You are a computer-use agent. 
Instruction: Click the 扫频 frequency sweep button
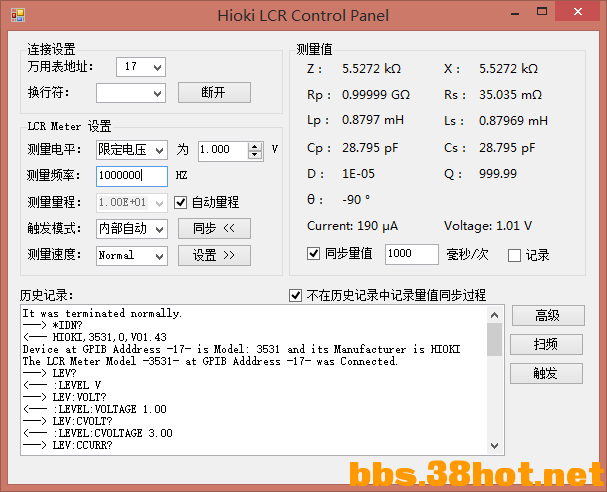(546, 344)
